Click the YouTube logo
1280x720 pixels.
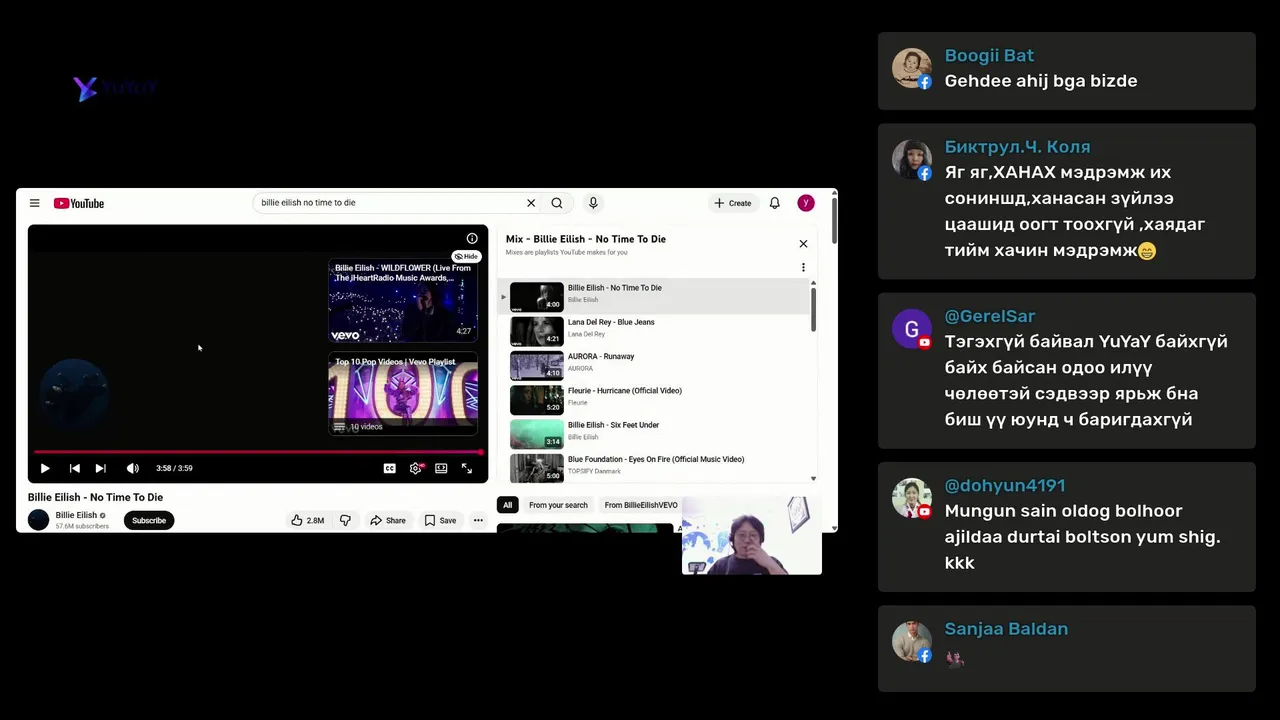(79, 203)
